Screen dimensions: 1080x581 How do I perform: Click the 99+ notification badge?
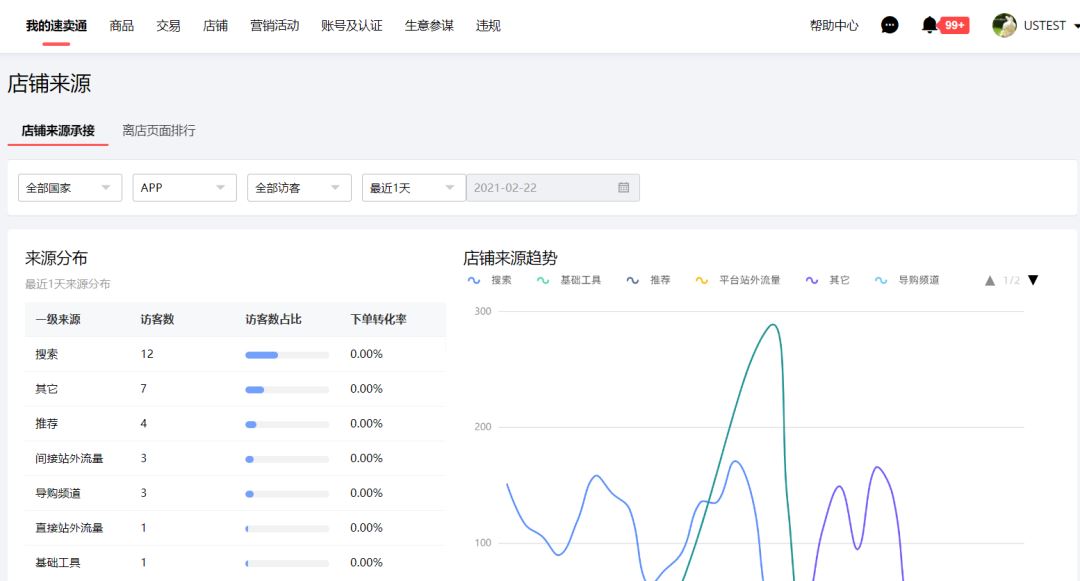(954, 25)
